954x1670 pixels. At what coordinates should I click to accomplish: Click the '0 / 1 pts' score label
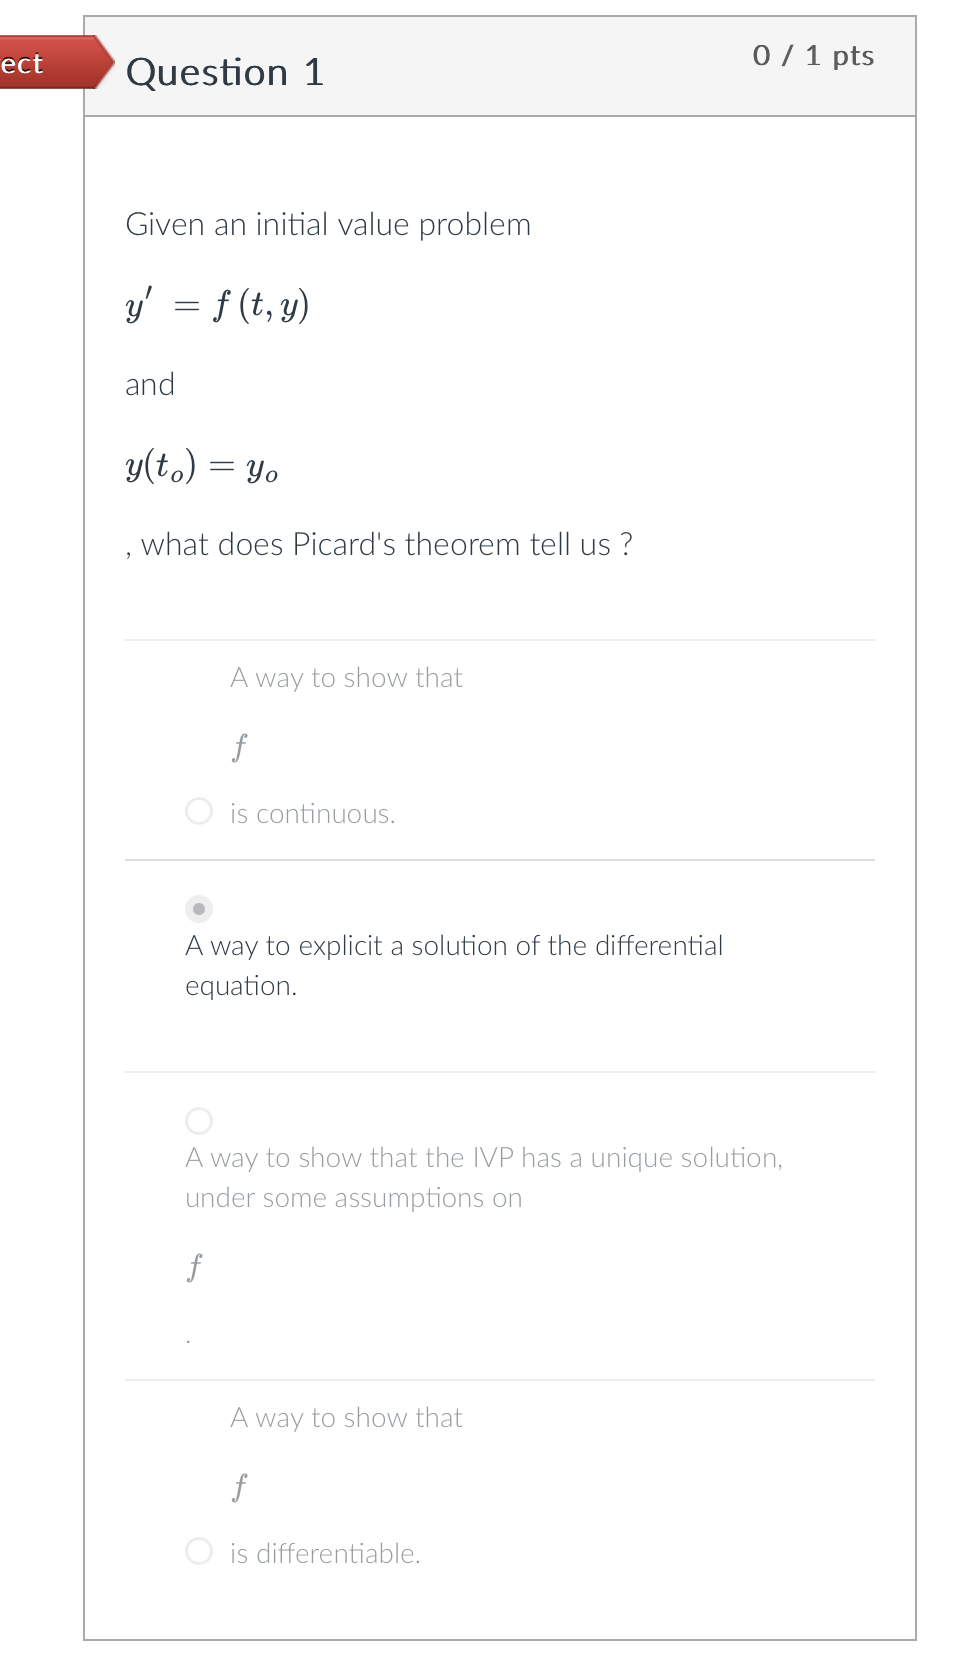point(812,56)
